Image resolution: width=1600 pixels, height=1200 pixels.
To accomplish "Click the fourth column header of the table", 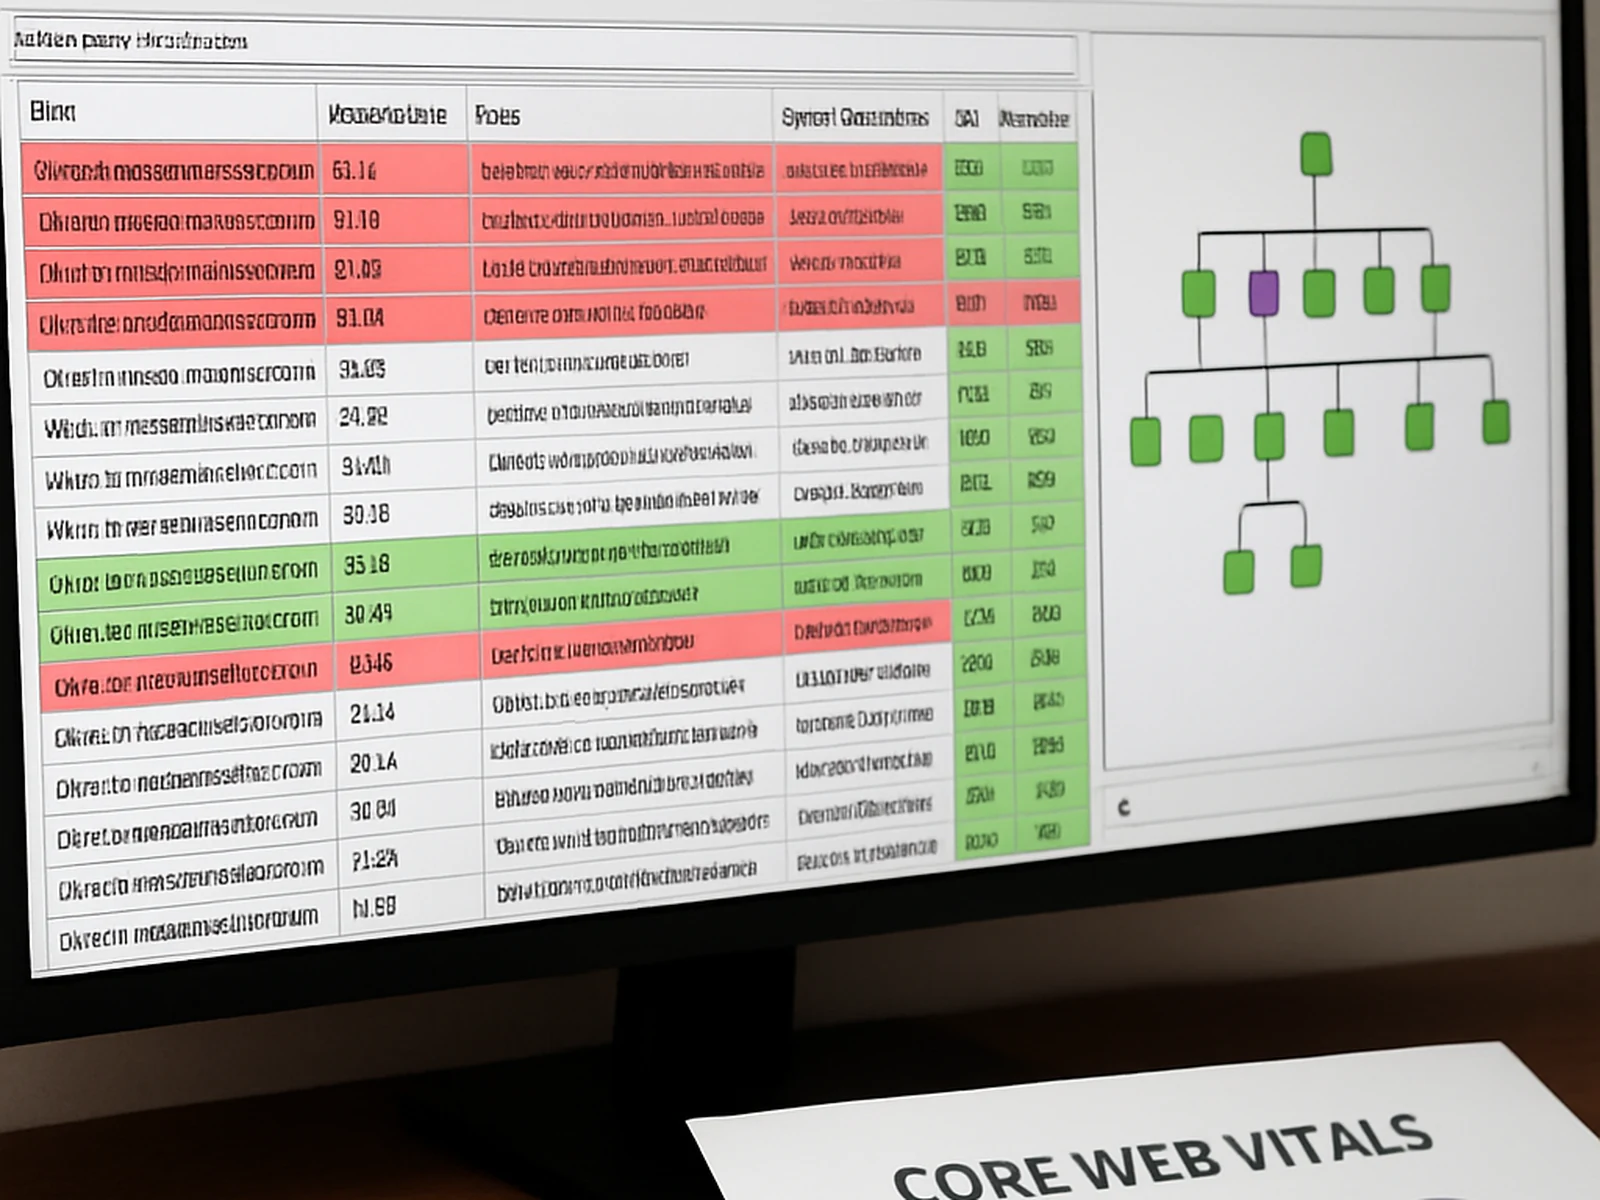I will click(x=856, y=118).
